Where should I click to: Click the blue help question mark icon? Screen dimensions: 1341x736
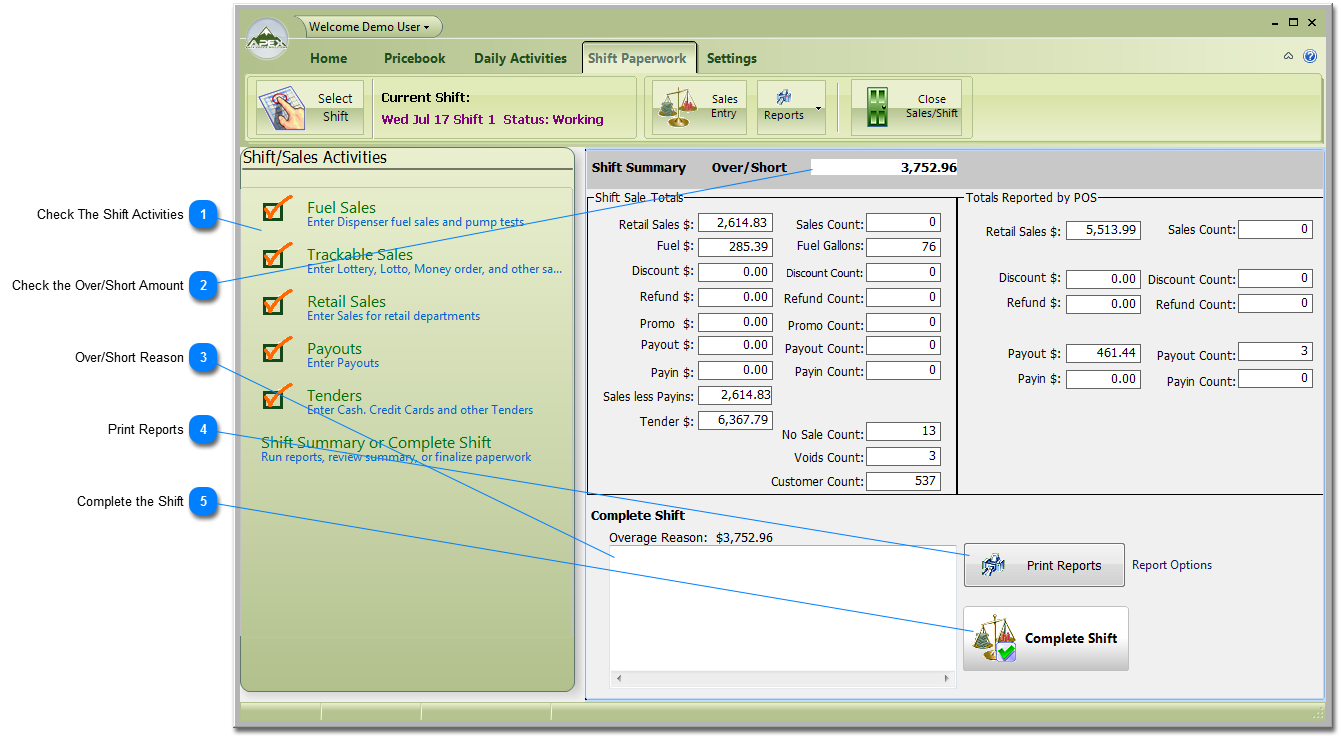point(1310,57)
